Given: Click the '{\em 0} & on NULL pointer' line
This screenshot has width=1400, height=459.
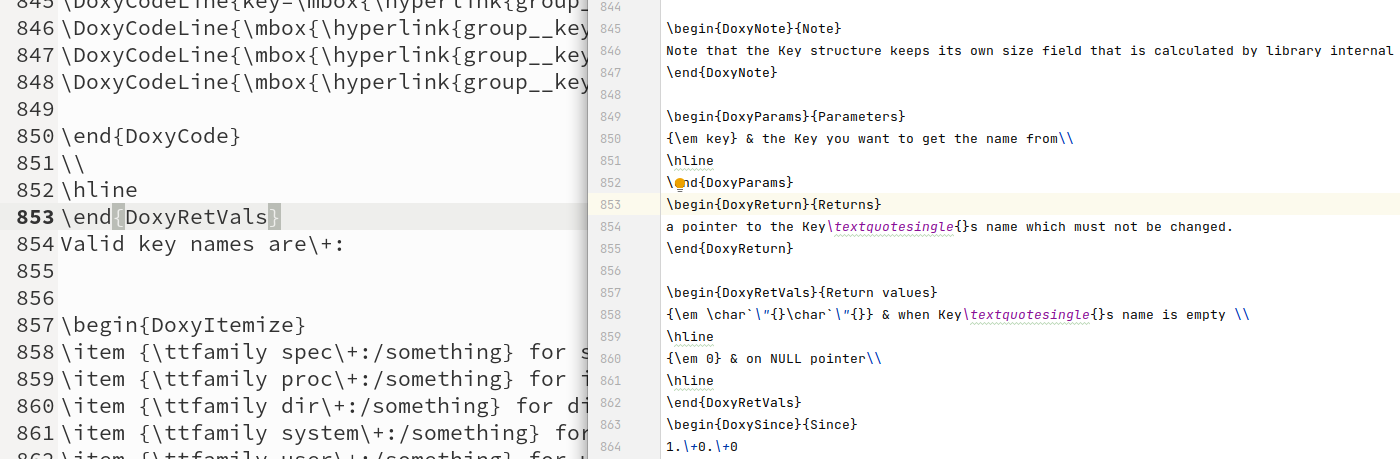Looking at the screenshot, I should coord(774,358).
